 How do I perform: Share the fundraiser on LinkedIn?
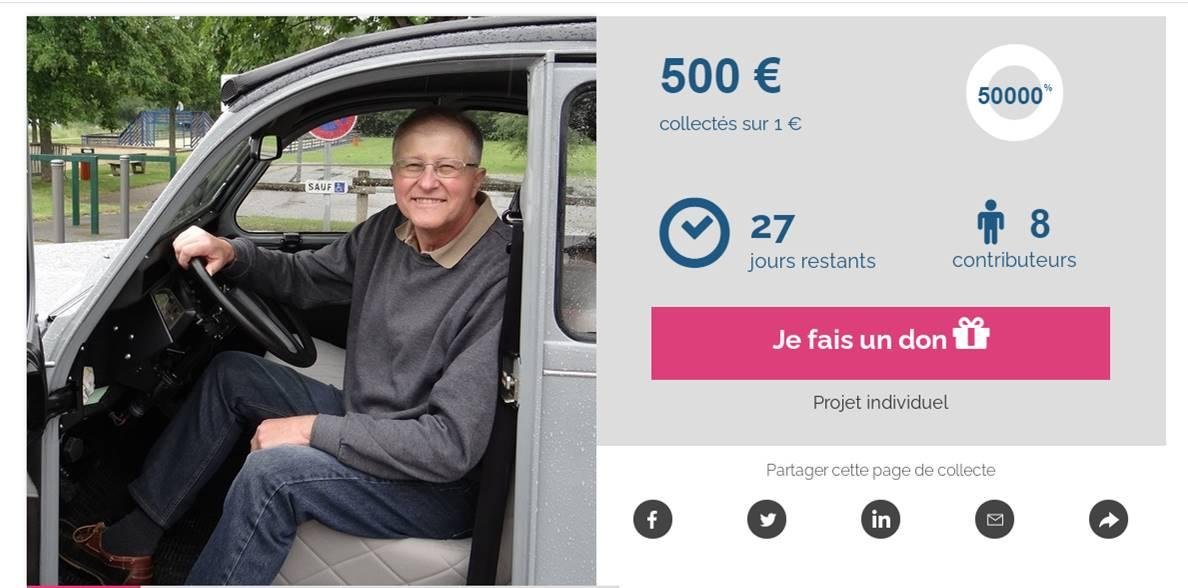click(880, 520)
